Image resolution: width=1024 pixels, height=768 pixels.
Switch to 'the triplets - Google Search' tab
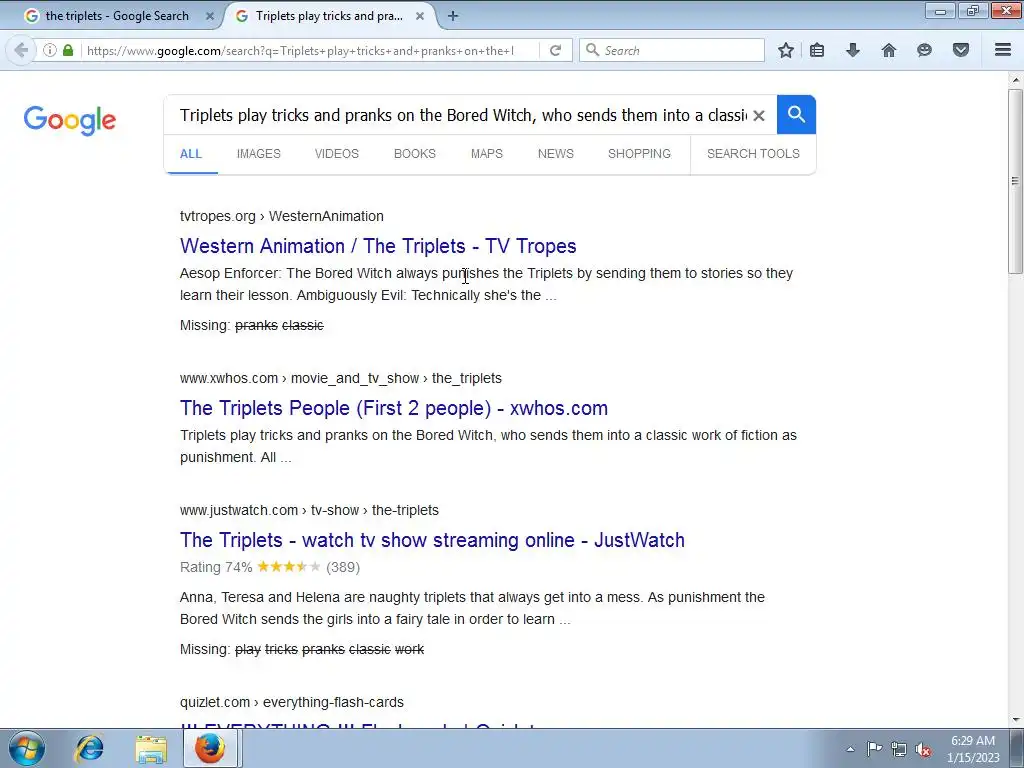click(x=117, y=16)
